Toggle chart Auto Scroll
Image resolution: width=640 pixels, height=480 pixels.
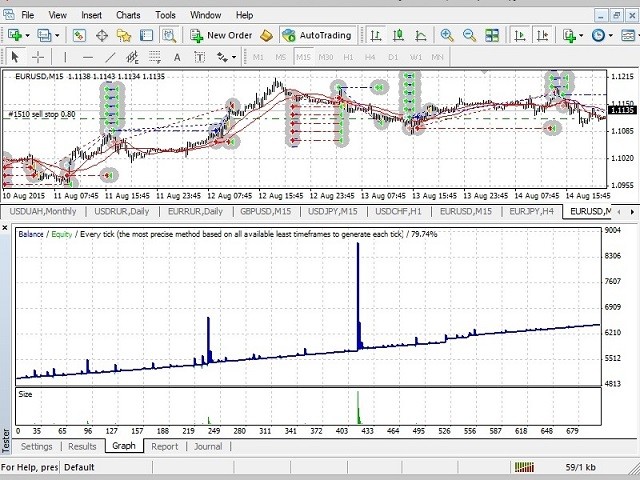click(x=520, y=36)
